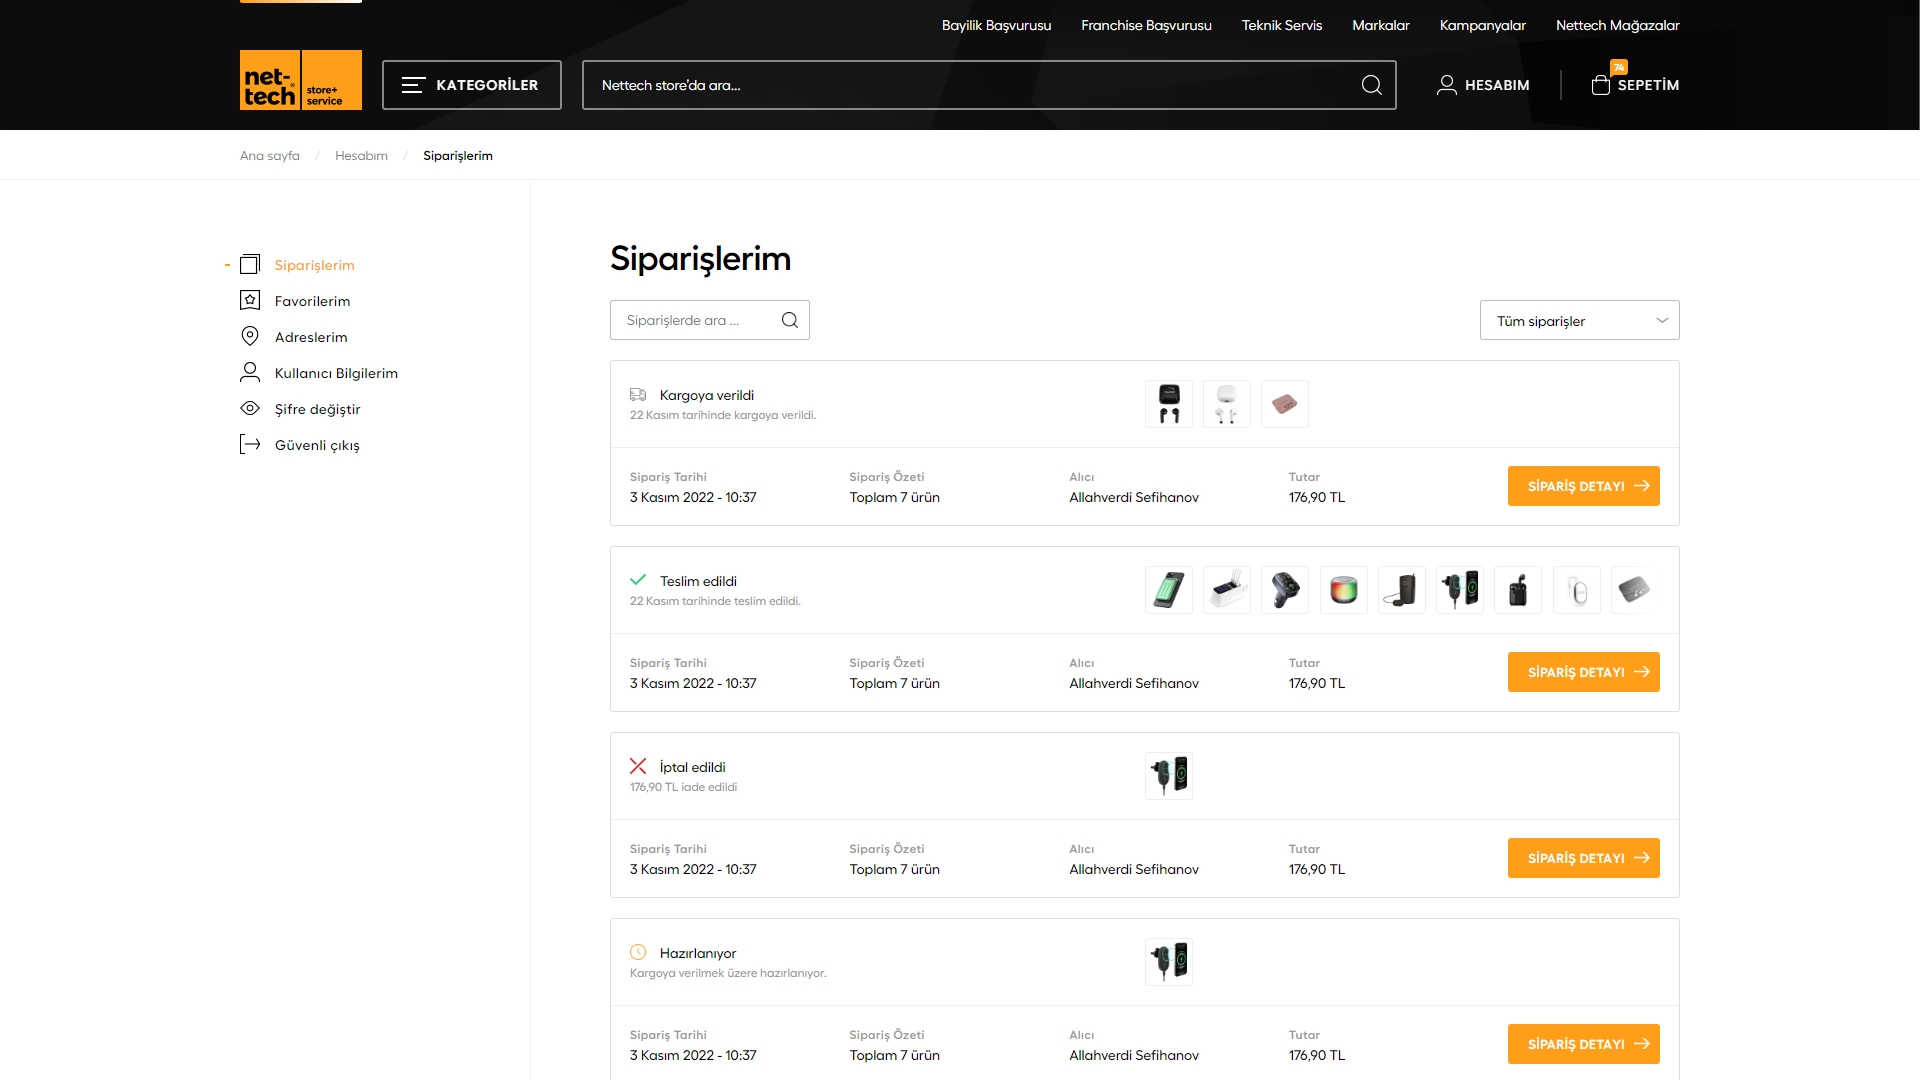Open Kullanıcı Bilgilerim in sidebar
The height and width of the screenshot is (1080, 1920).
click(x=336, y=373)
